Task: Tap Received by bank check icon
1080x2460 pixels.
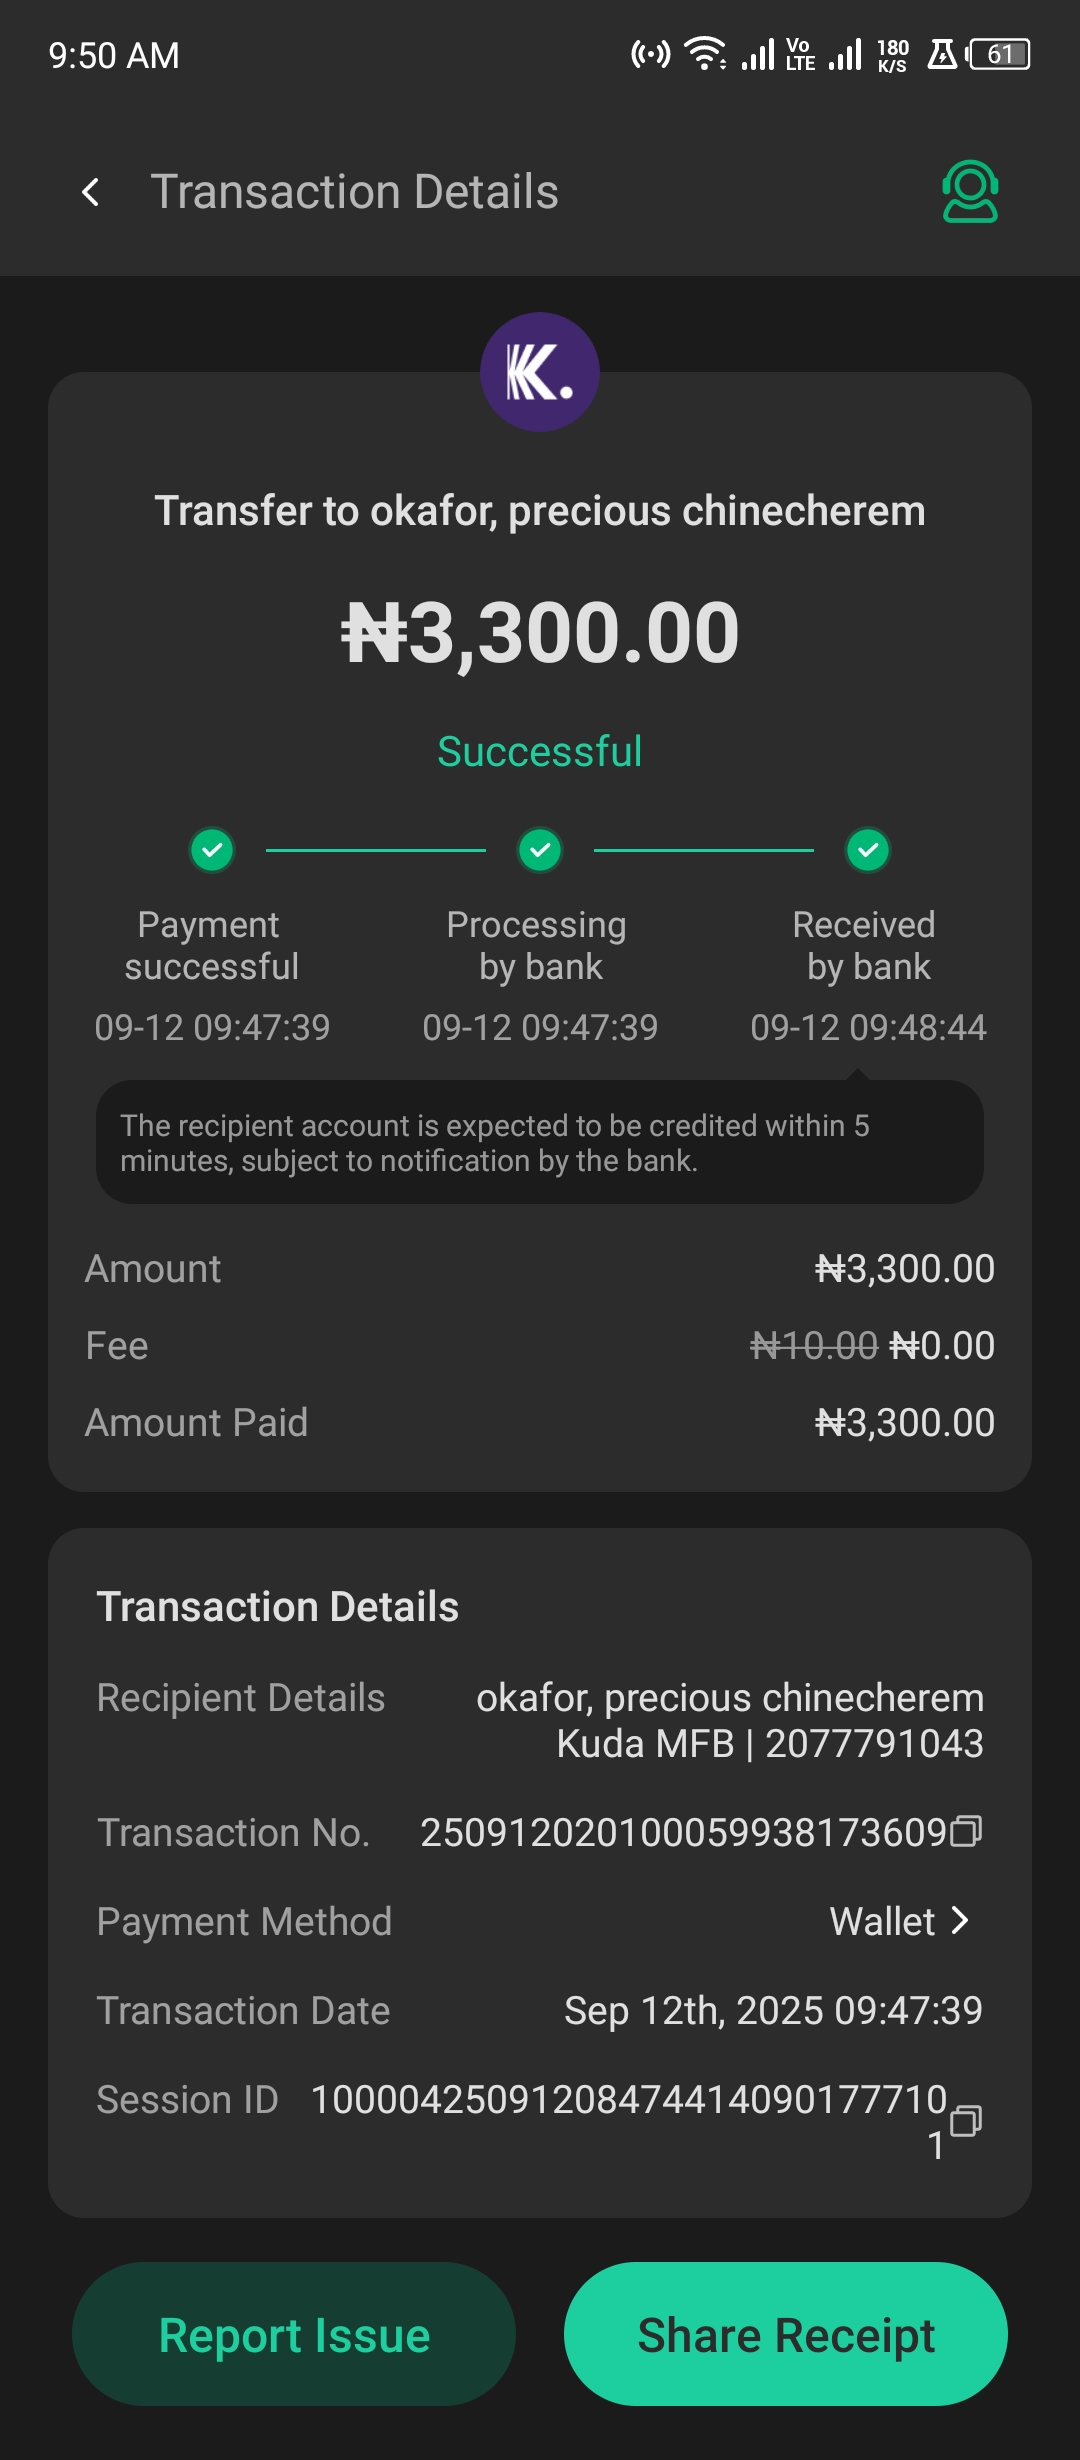Action: 868,850
